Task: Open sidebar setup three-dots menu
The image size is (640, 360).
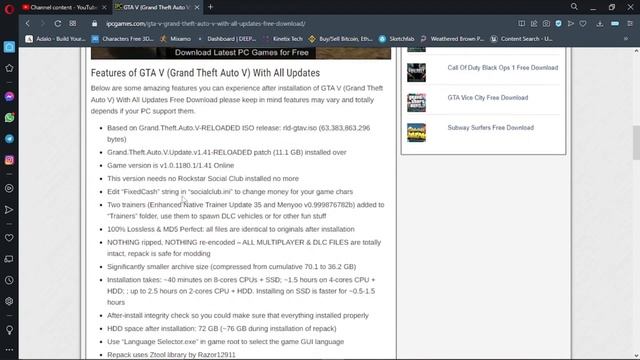Action: pos(9,350)
